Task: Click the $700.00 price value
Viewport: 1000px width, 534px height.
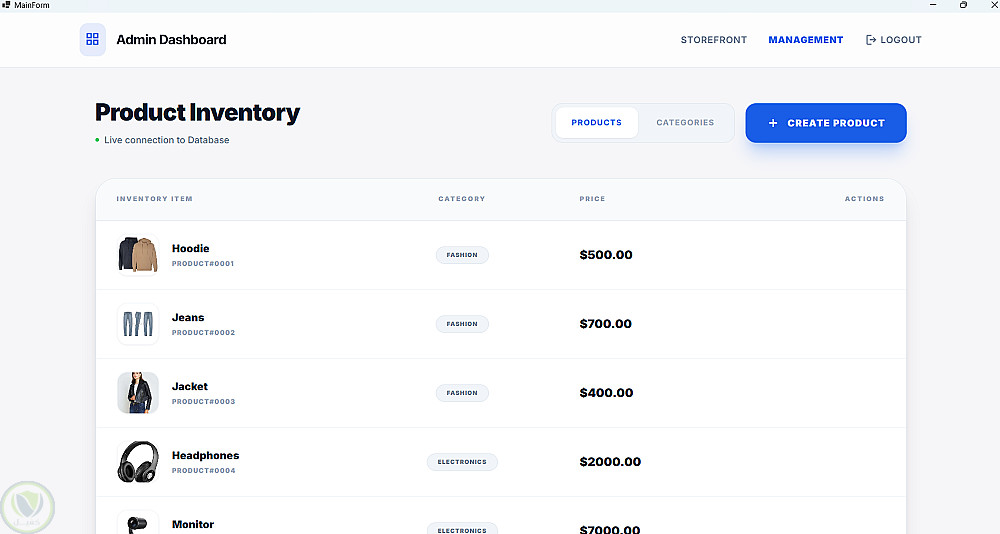Action: click(605, 323)
